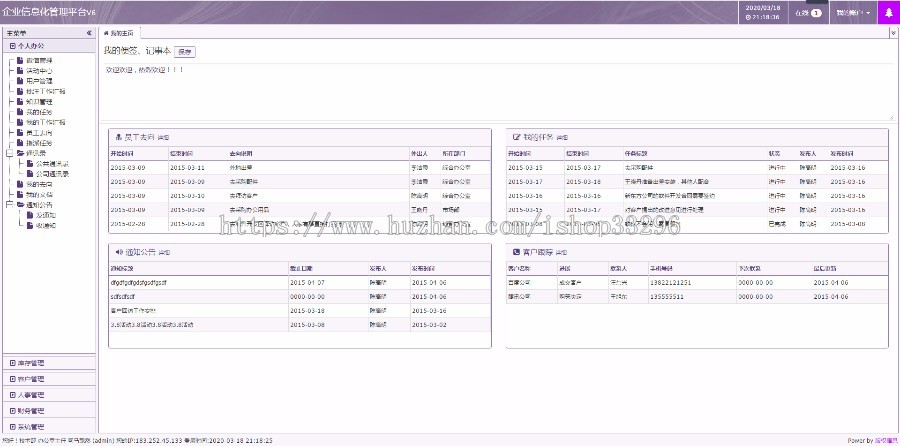Screen dimensions: 900x446
Task: Open the 我的账户 dropdown in header
Action: [853, 13]
